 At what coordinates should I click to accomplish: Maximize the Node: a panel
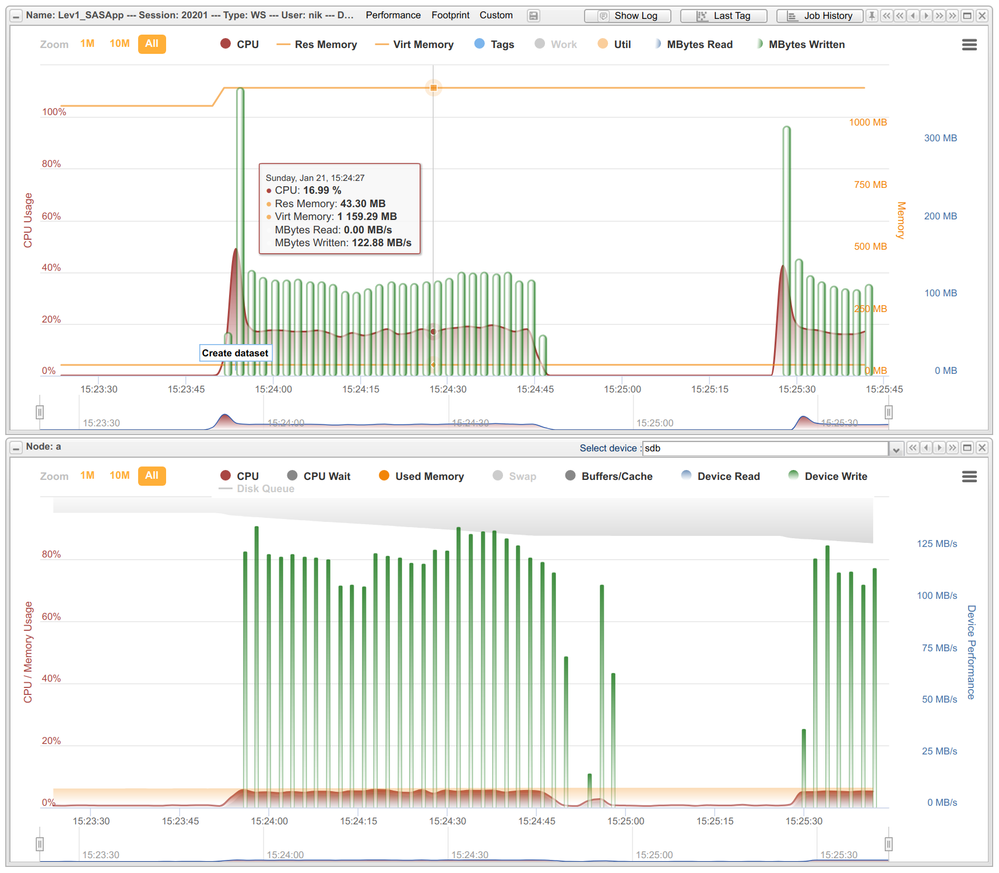(967, 448)
